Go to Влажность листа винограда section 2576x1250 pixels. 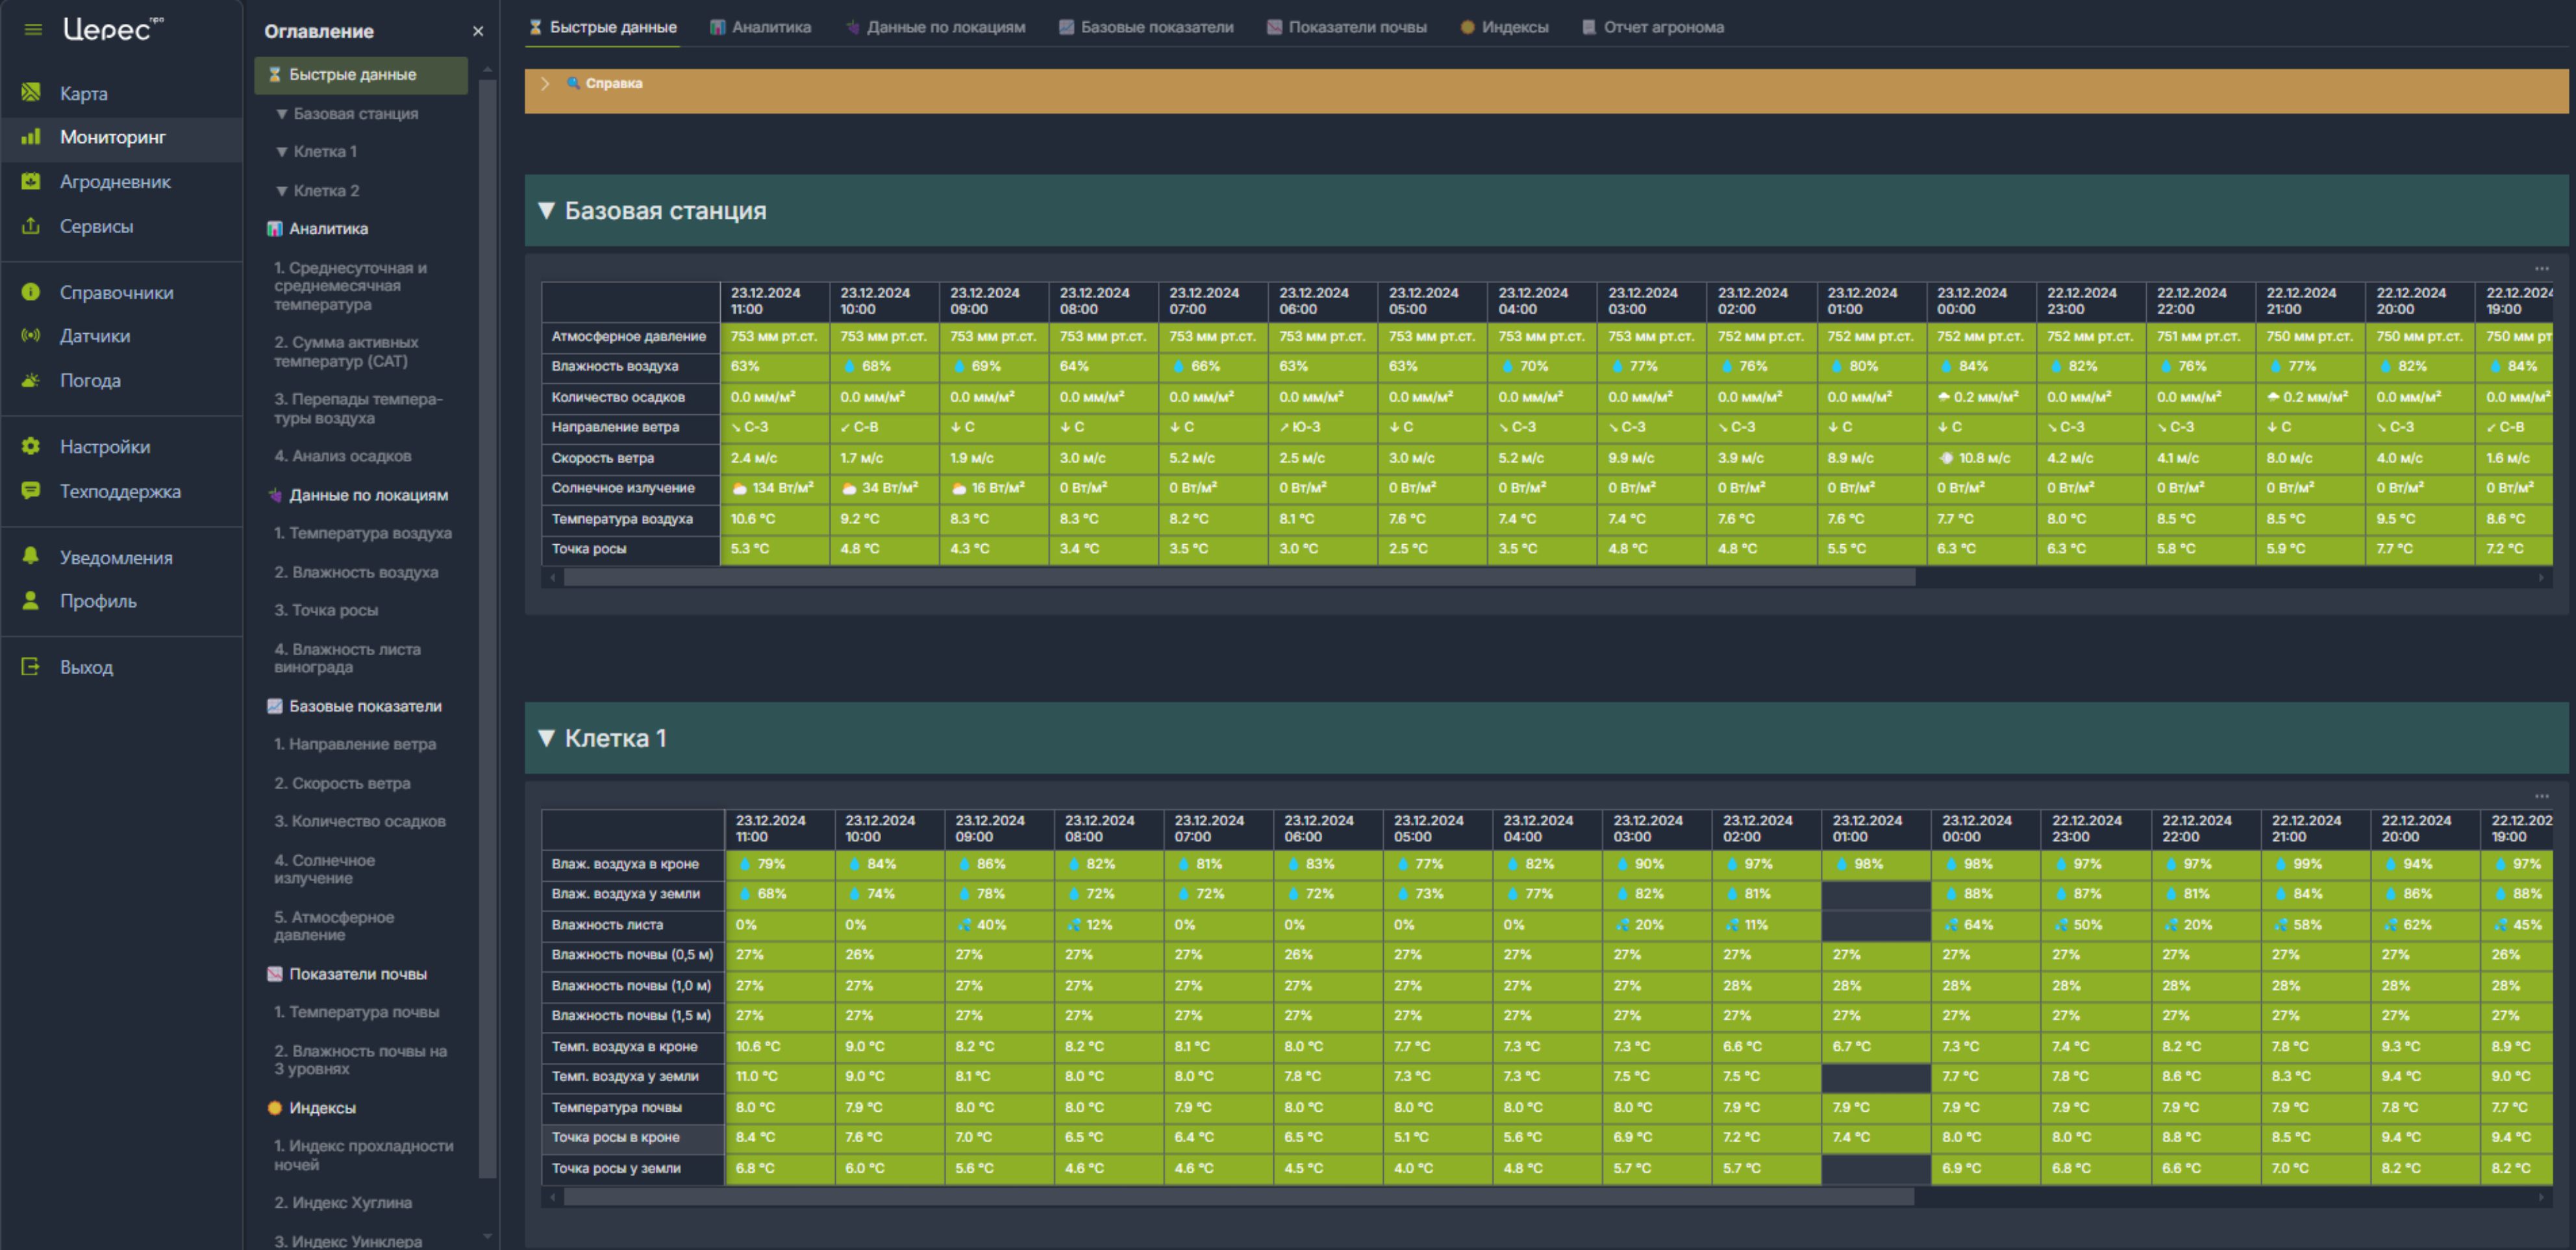click(x=347, y=658)
